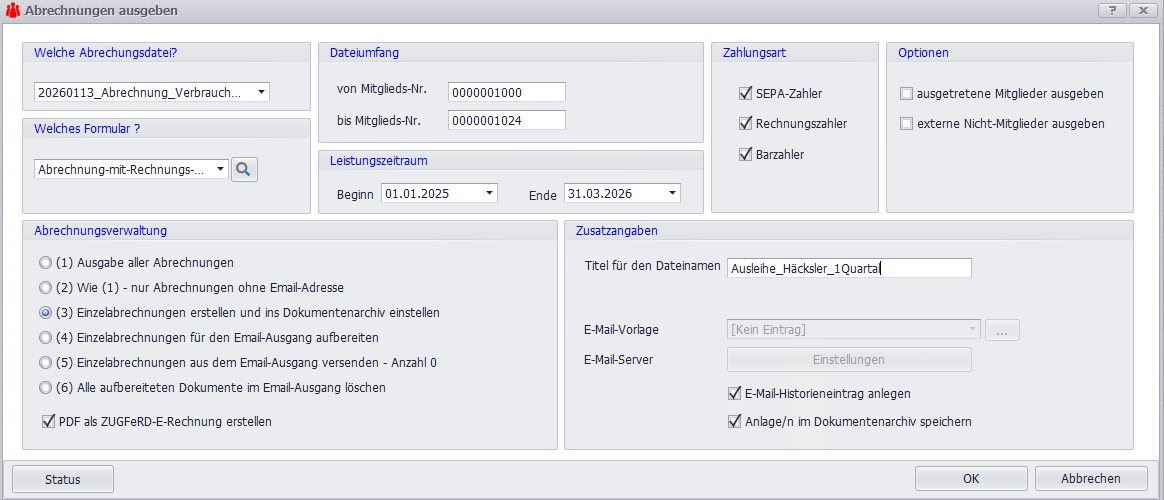Image resolution: width=1164 pixels, height=500 pixels.
Task: Choose option (6) to delete prepared documents
Action: pyautogui.click(x=44, y=387)
